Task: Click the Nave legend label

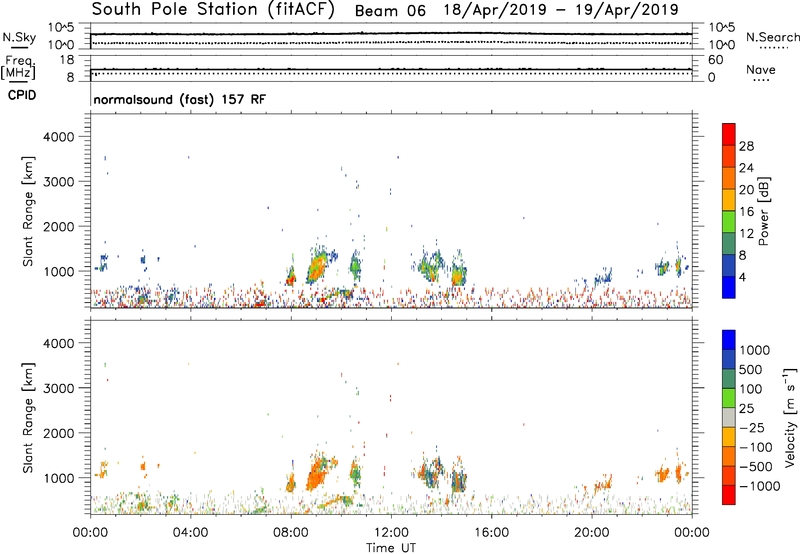Action: click(x=761, y=69)
